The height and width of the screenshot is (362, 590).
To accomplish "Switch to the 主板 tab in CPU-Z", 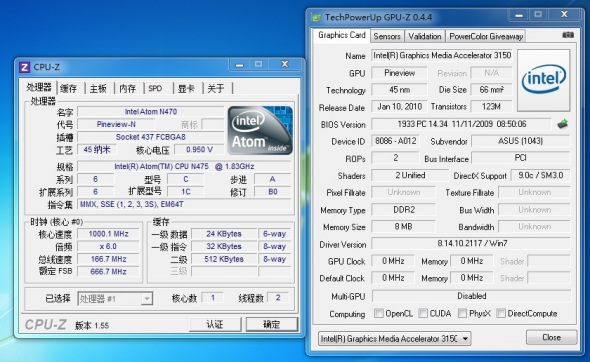I will (x=98, y=88).
